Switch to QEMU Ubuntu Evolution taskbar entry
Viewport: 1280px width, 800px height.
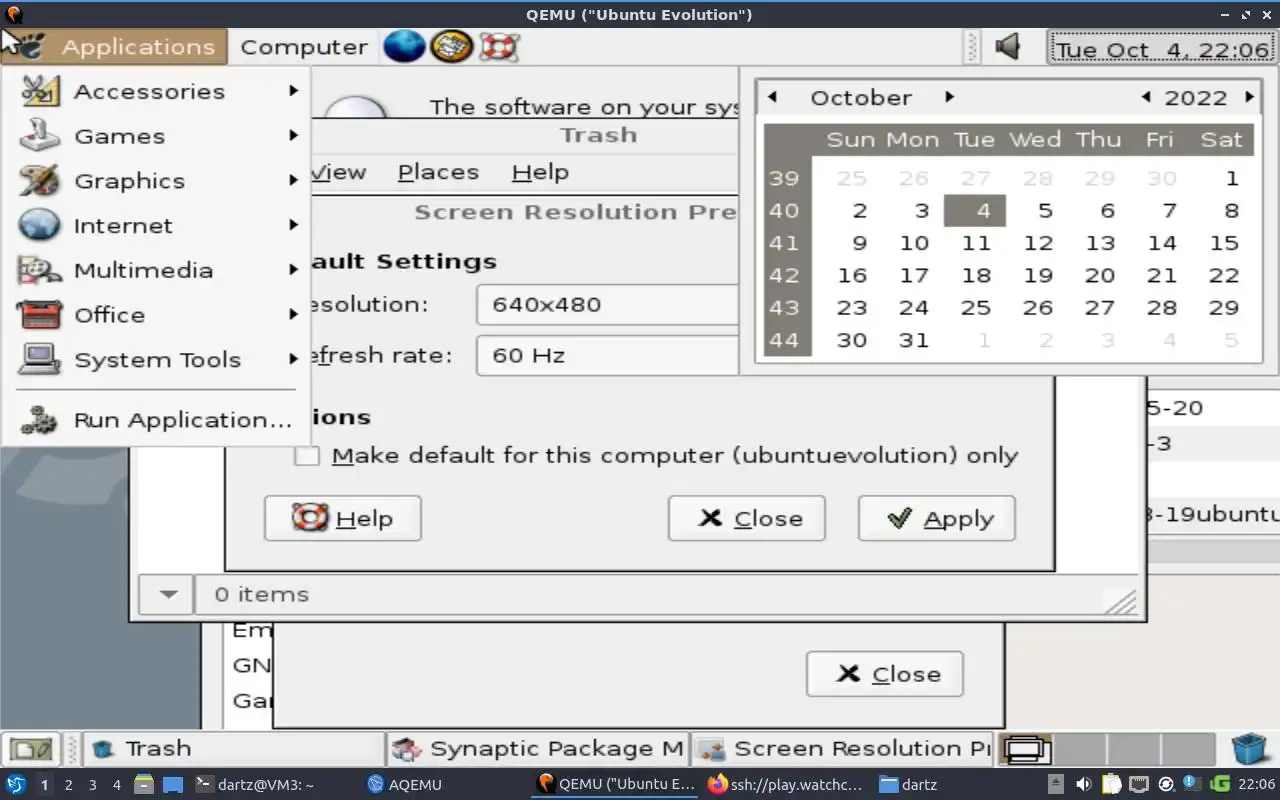coord(615,785)
